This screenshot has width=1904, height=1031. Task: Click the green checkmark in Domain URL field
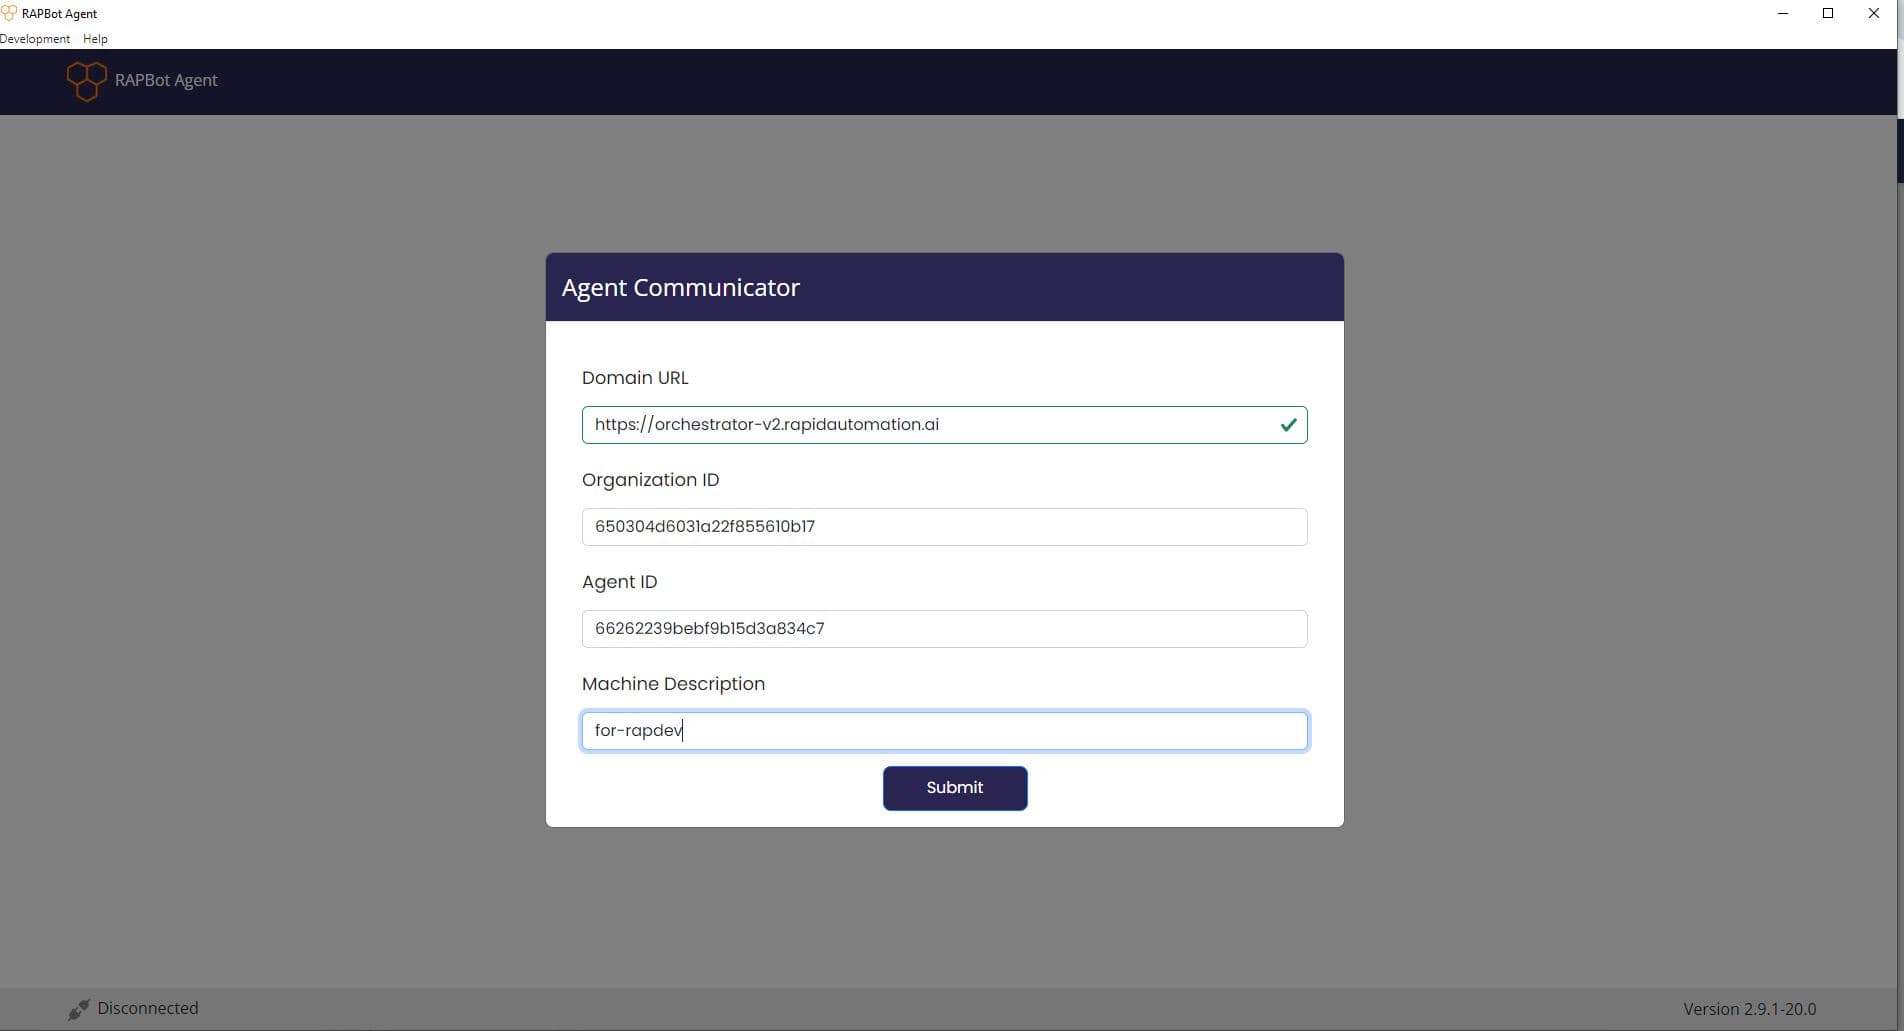1288,425
